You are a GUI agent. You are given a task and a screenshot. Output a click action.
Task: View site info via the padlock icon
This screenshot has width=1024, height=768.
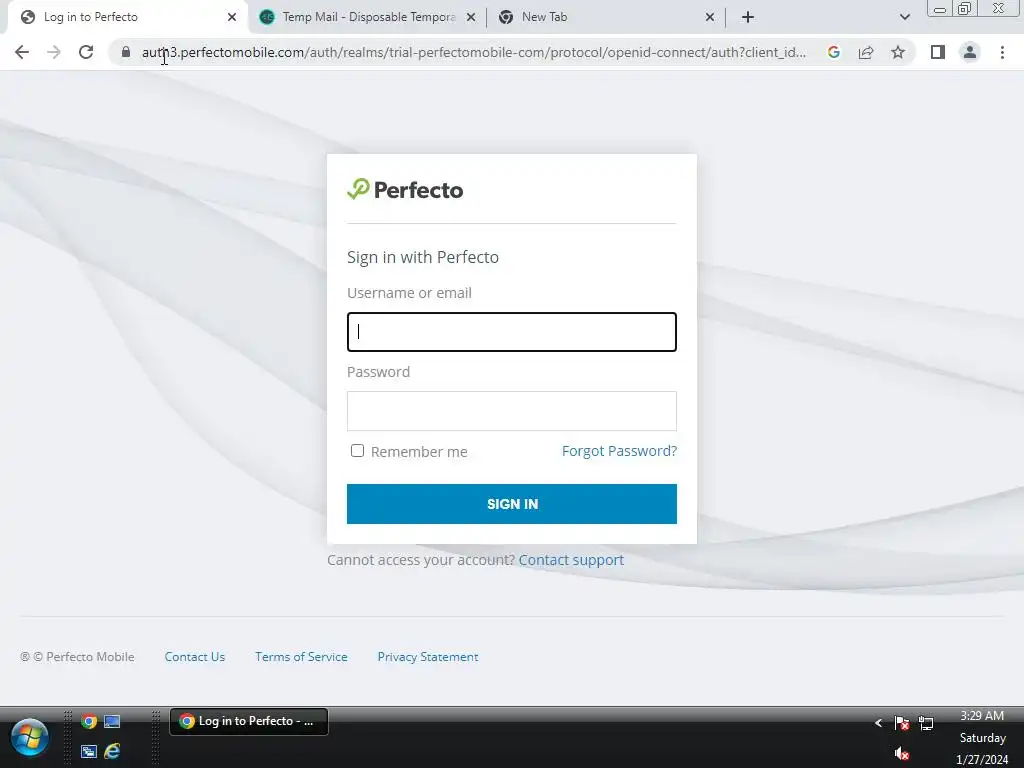126,52
